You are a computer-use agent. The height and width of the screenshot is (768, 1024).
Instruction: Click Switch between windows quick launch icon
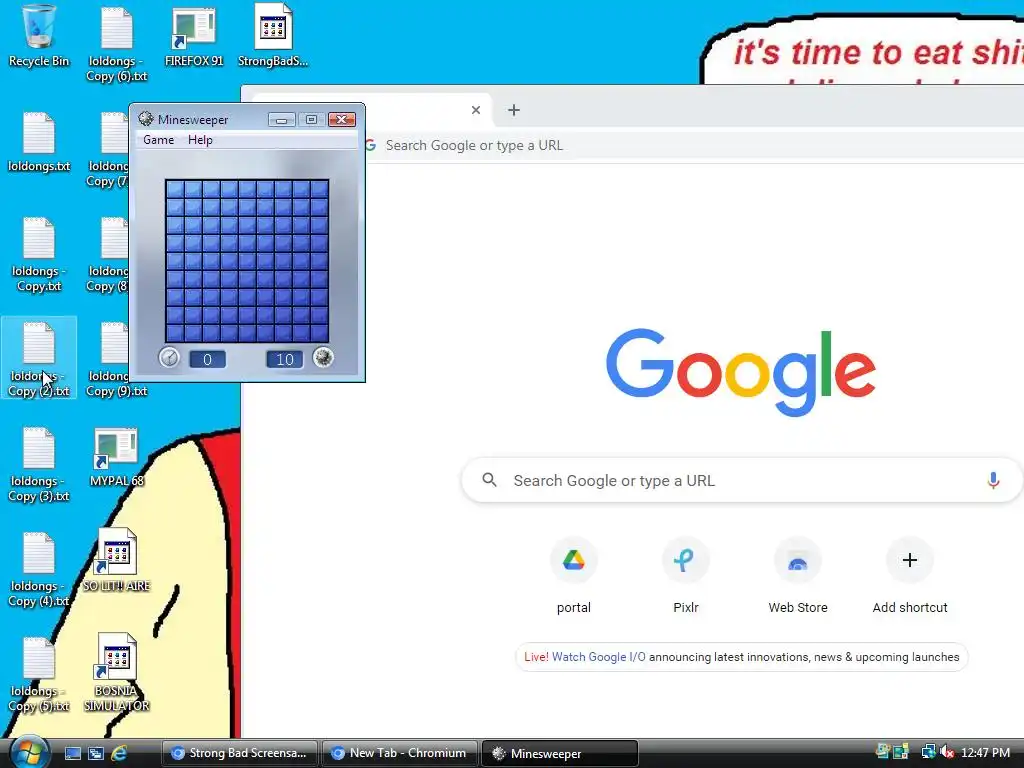(95, 753)
